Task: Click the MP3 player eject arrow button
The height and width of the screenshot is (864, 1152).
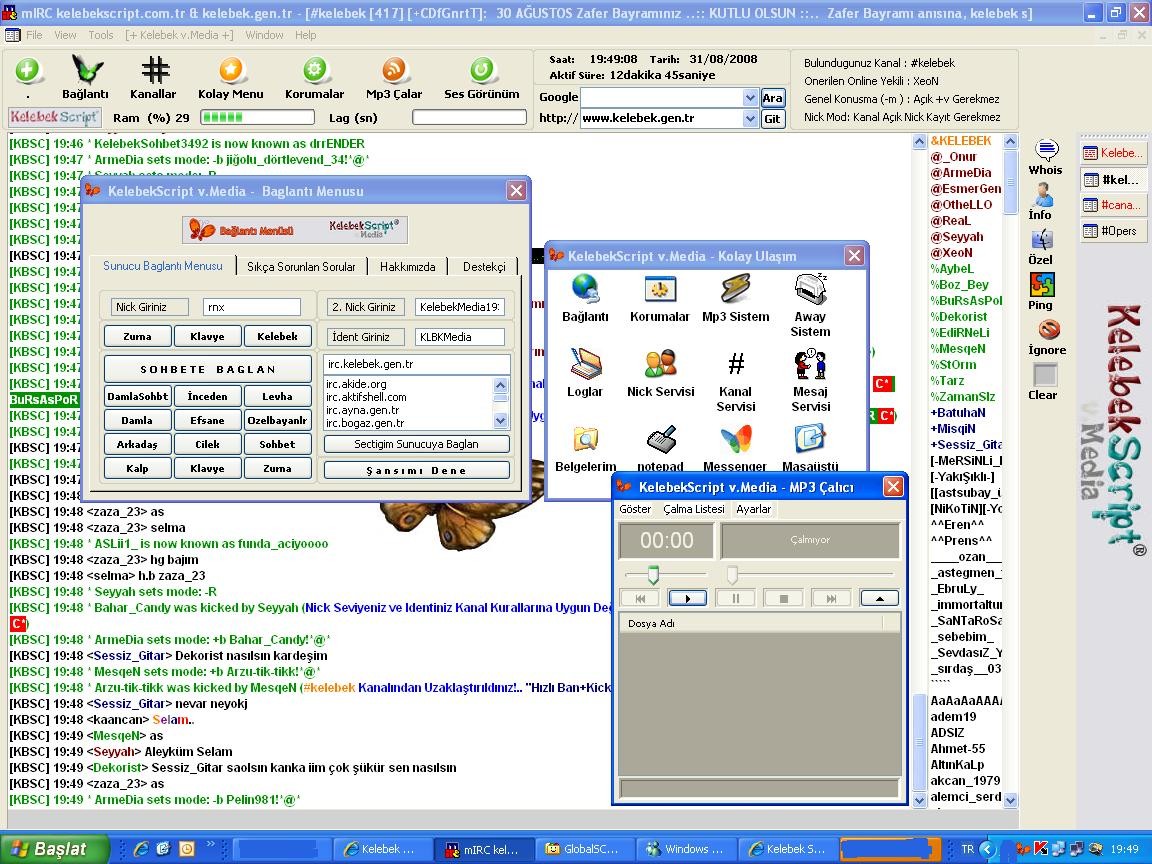Action: 879,598
